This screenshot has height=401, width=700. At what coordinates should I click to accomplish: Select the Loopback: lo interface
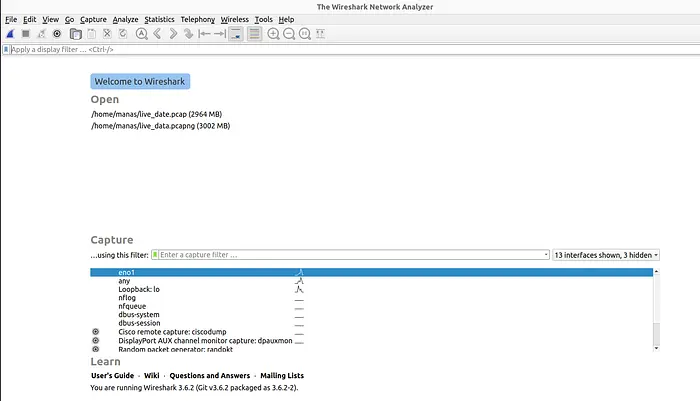(371, 289)
